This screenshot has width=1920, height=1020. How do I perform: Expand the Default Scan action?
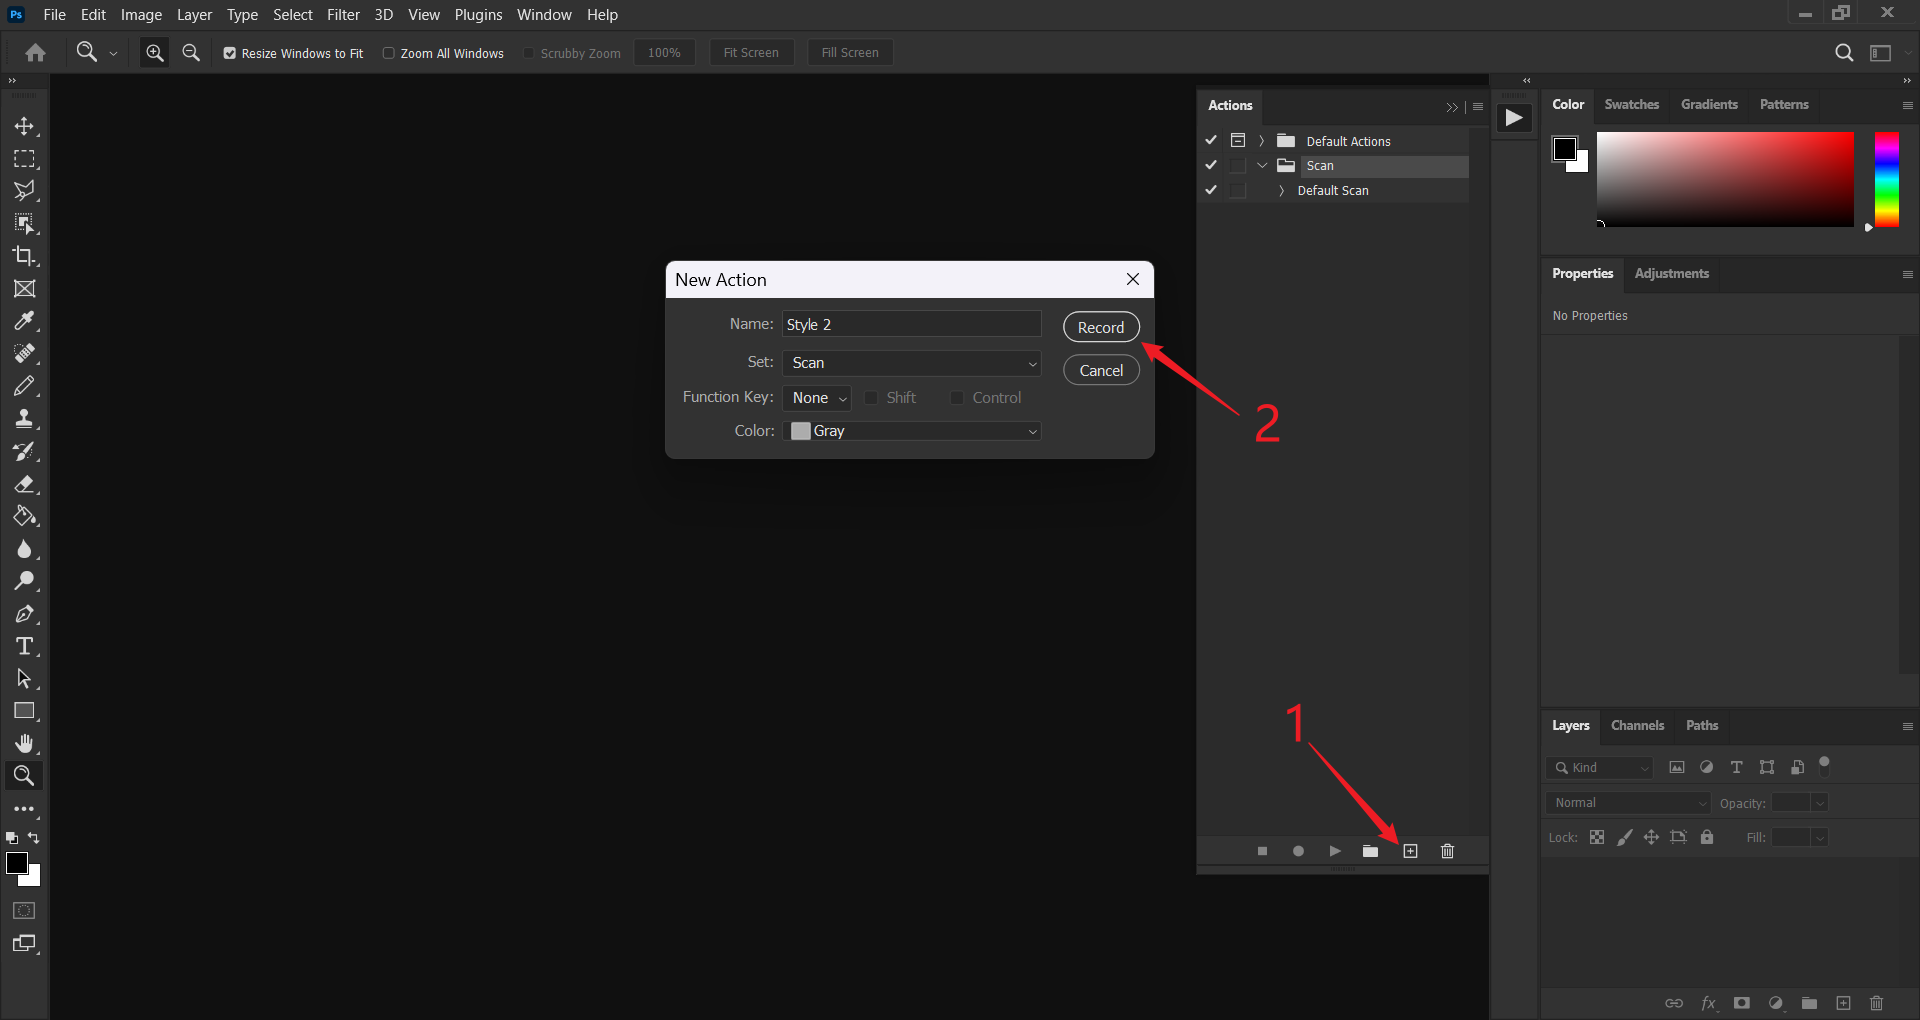(1281, 191)
